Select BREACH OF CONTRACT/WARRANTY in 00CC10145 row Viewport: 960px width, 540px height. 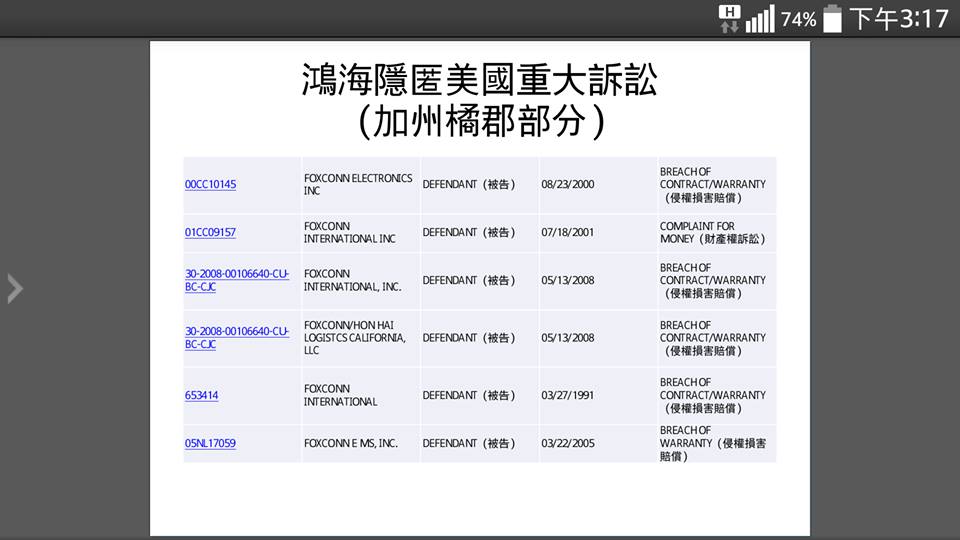click(713, 184)
